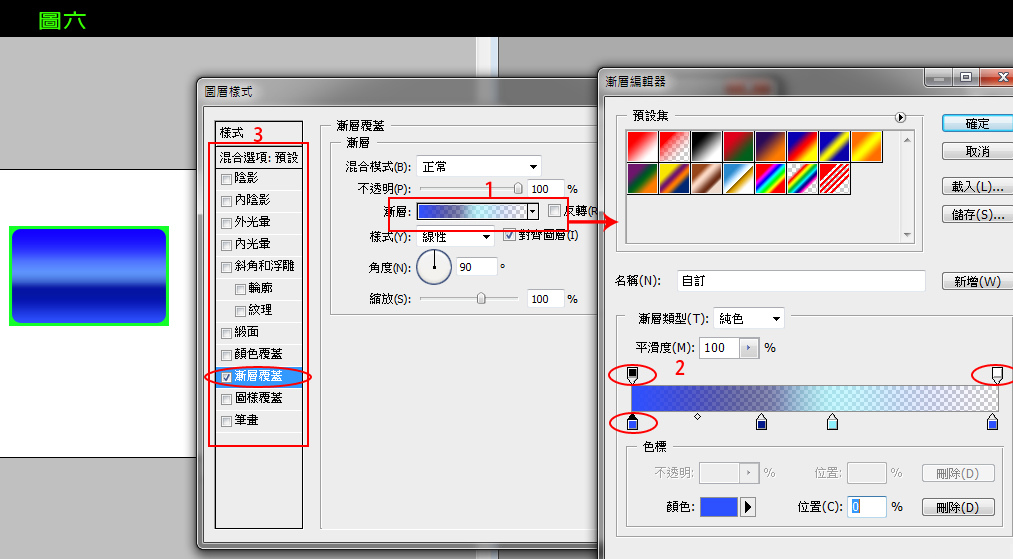Enable the 輪廓 contour checkbox
The image size is (1013, 559).
tap(240, 289)
